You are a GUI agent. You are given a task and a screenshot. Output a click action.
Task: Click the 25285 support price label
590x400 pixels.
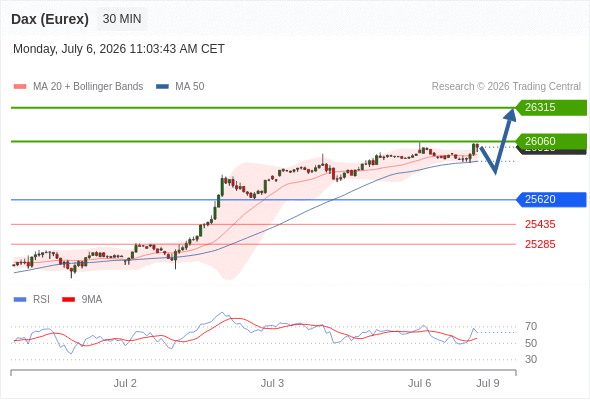(540, 245)
